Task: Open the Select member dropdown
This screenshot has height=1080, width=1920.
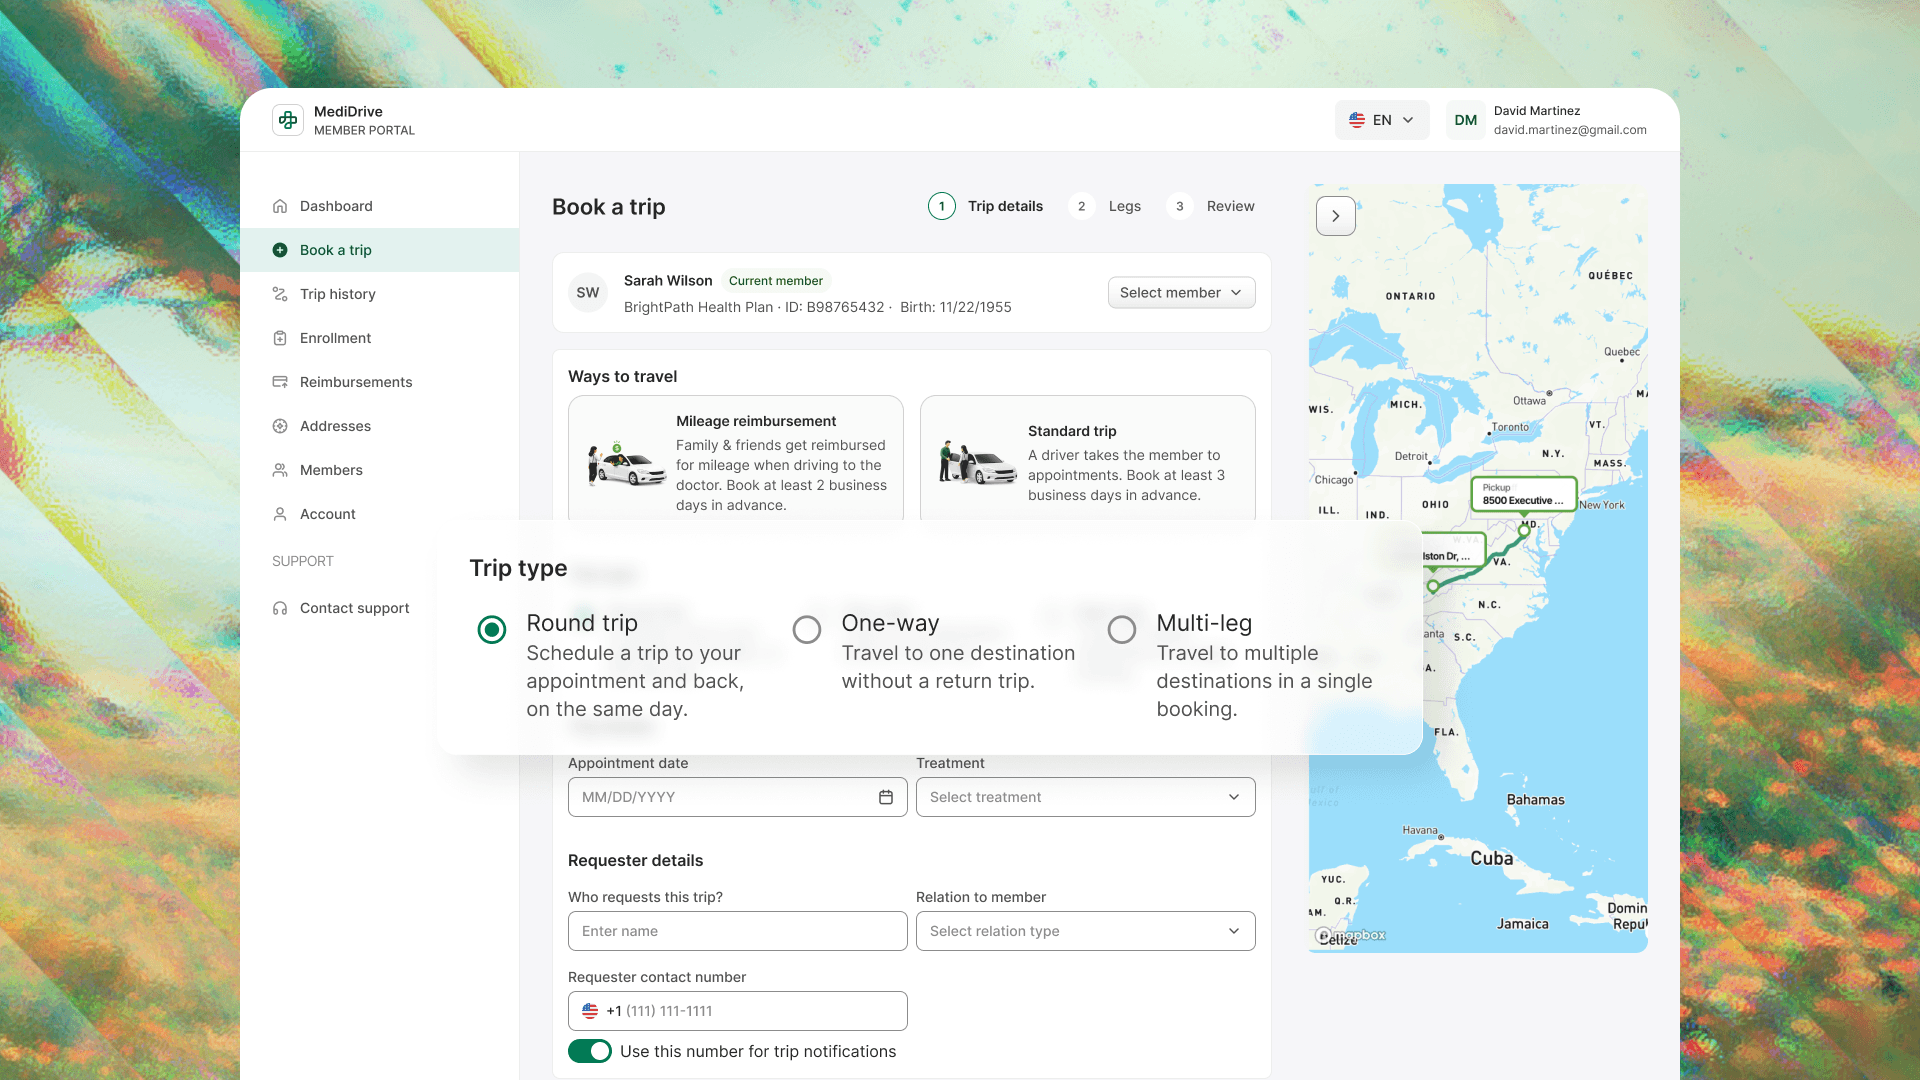Action: click(x=1181, y=293)
